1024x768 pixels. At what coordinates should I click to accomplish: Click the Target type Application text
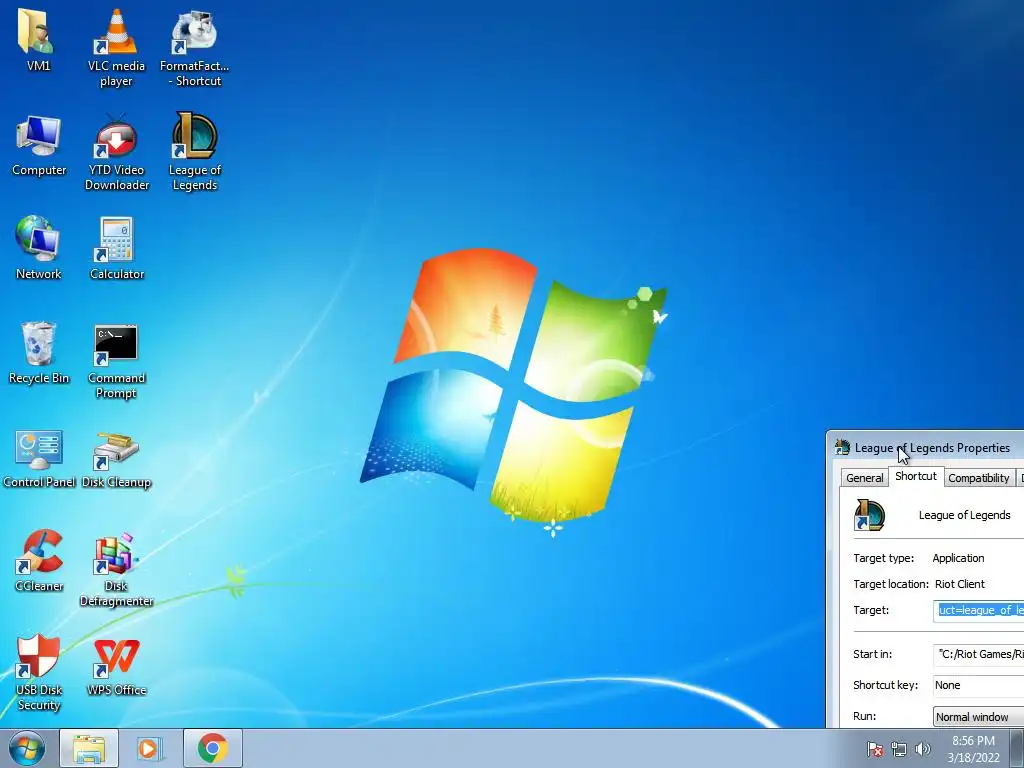tap(958, 558)
